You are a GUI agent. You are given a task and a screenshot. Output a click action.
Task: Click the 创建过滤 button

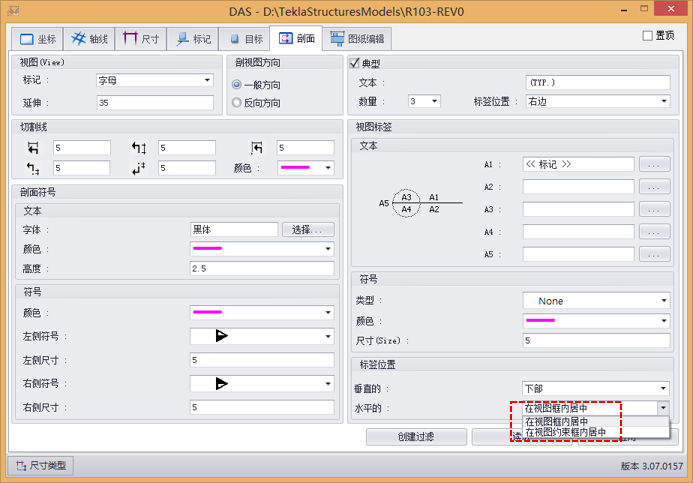[x=416, y=437]
